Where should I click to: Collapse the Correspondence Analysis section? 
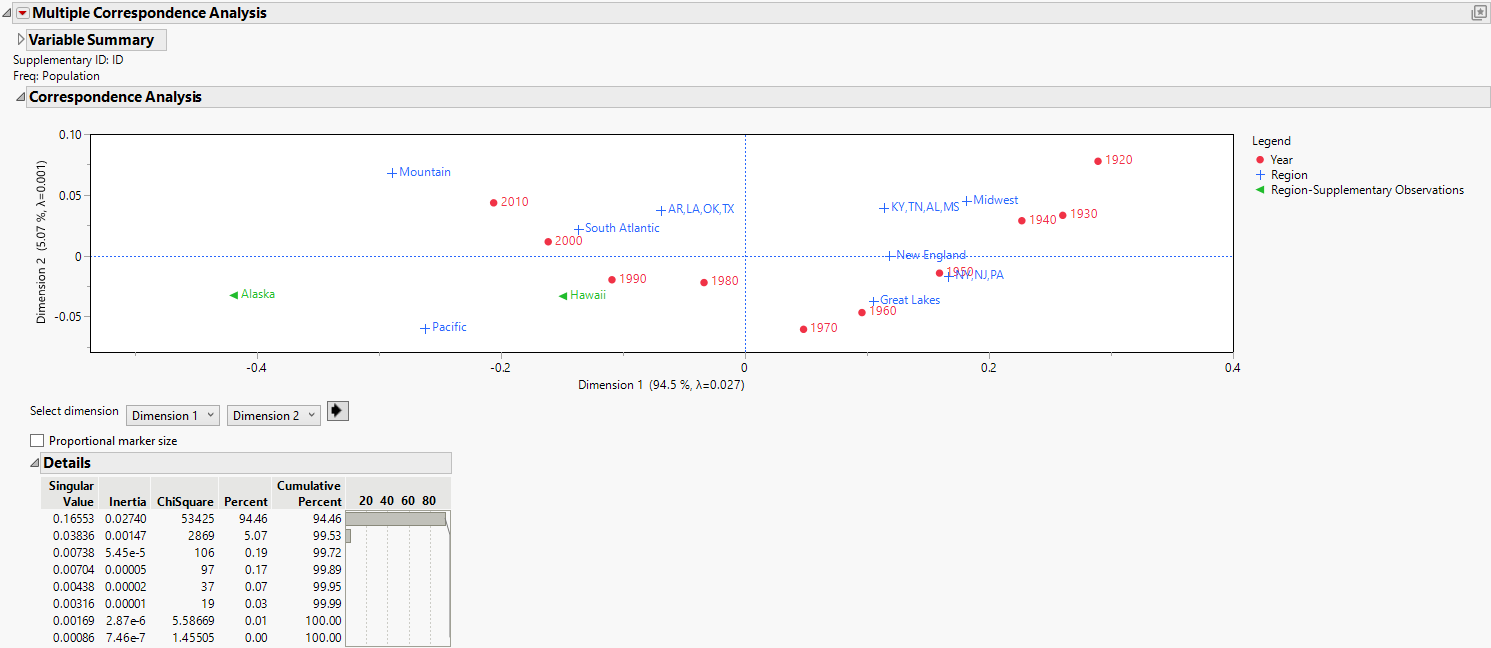point(20,97)
